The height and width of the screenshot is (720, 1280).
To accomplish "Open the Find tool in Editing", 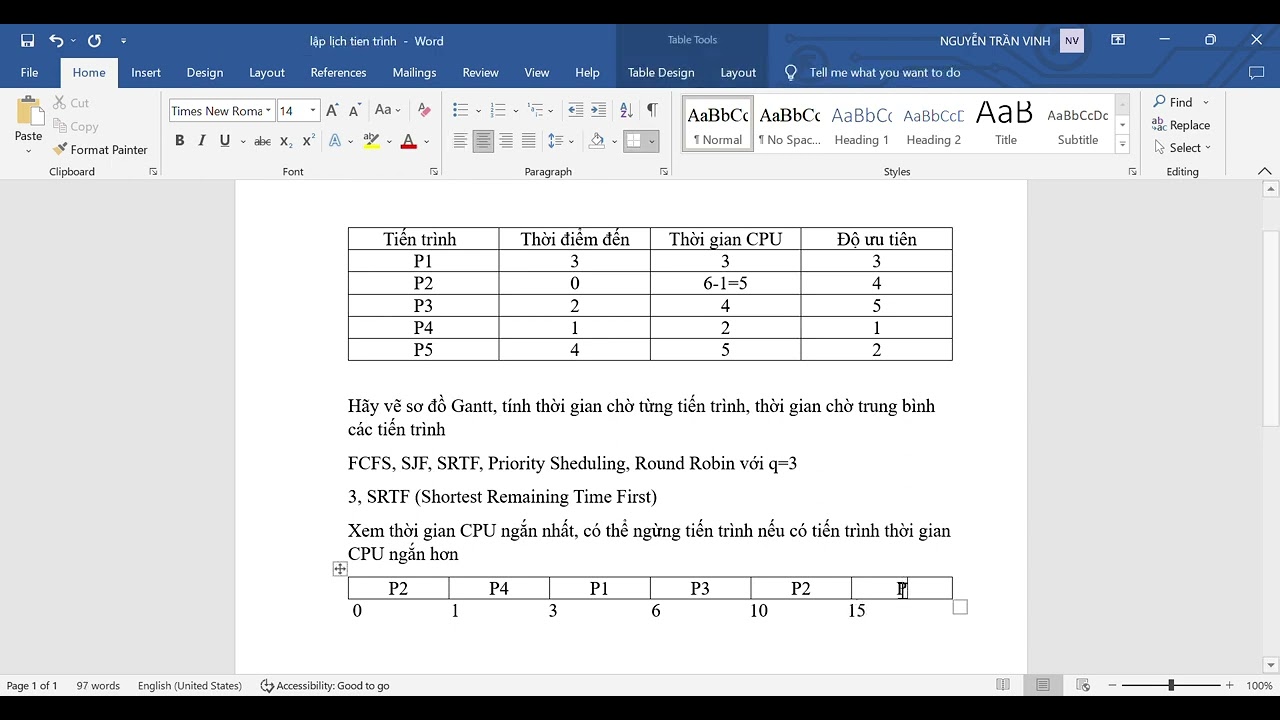I will pyautogui.click(x=1172, y=102).
